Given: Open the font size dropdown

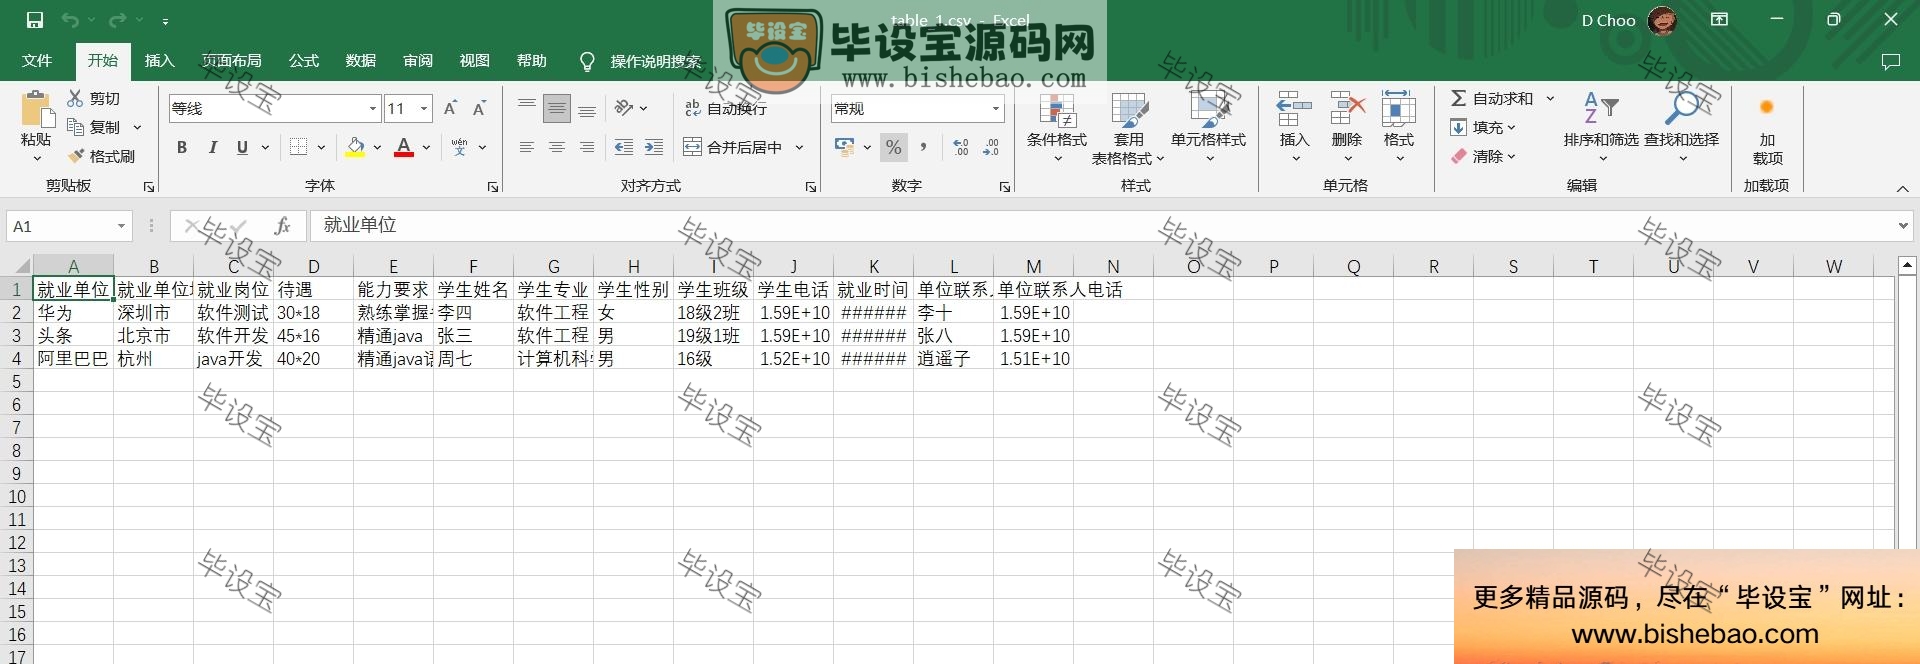Looking at the screenshot, I should [425, 108].
